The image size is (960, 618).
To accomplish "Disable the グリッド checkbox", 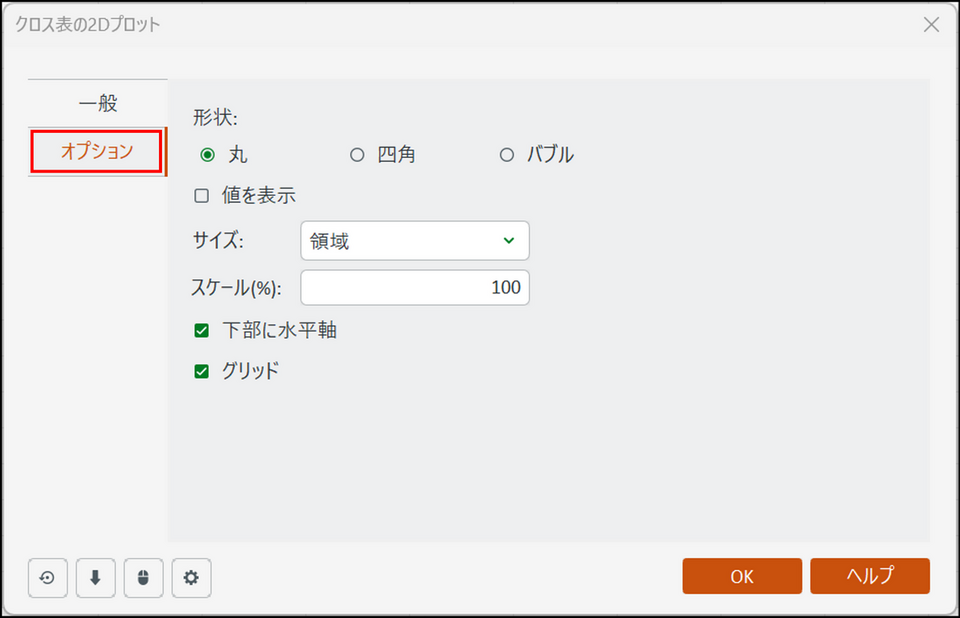I will pos(202,371).
